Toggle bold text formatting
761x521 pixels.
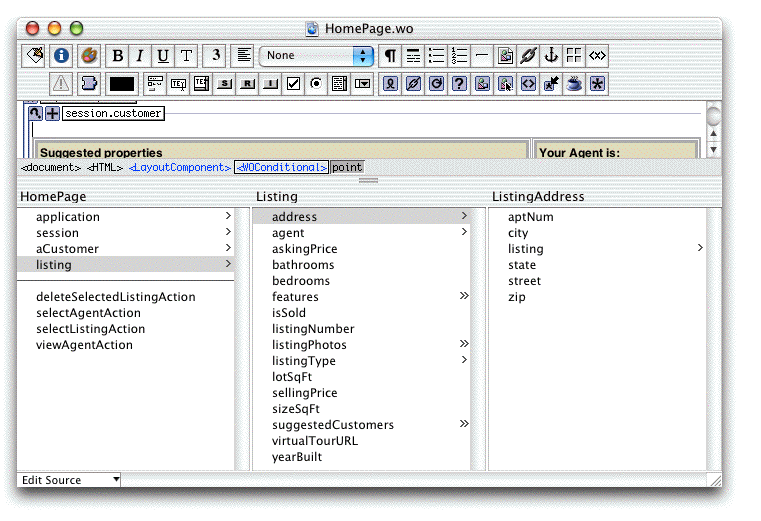point(118,56)
